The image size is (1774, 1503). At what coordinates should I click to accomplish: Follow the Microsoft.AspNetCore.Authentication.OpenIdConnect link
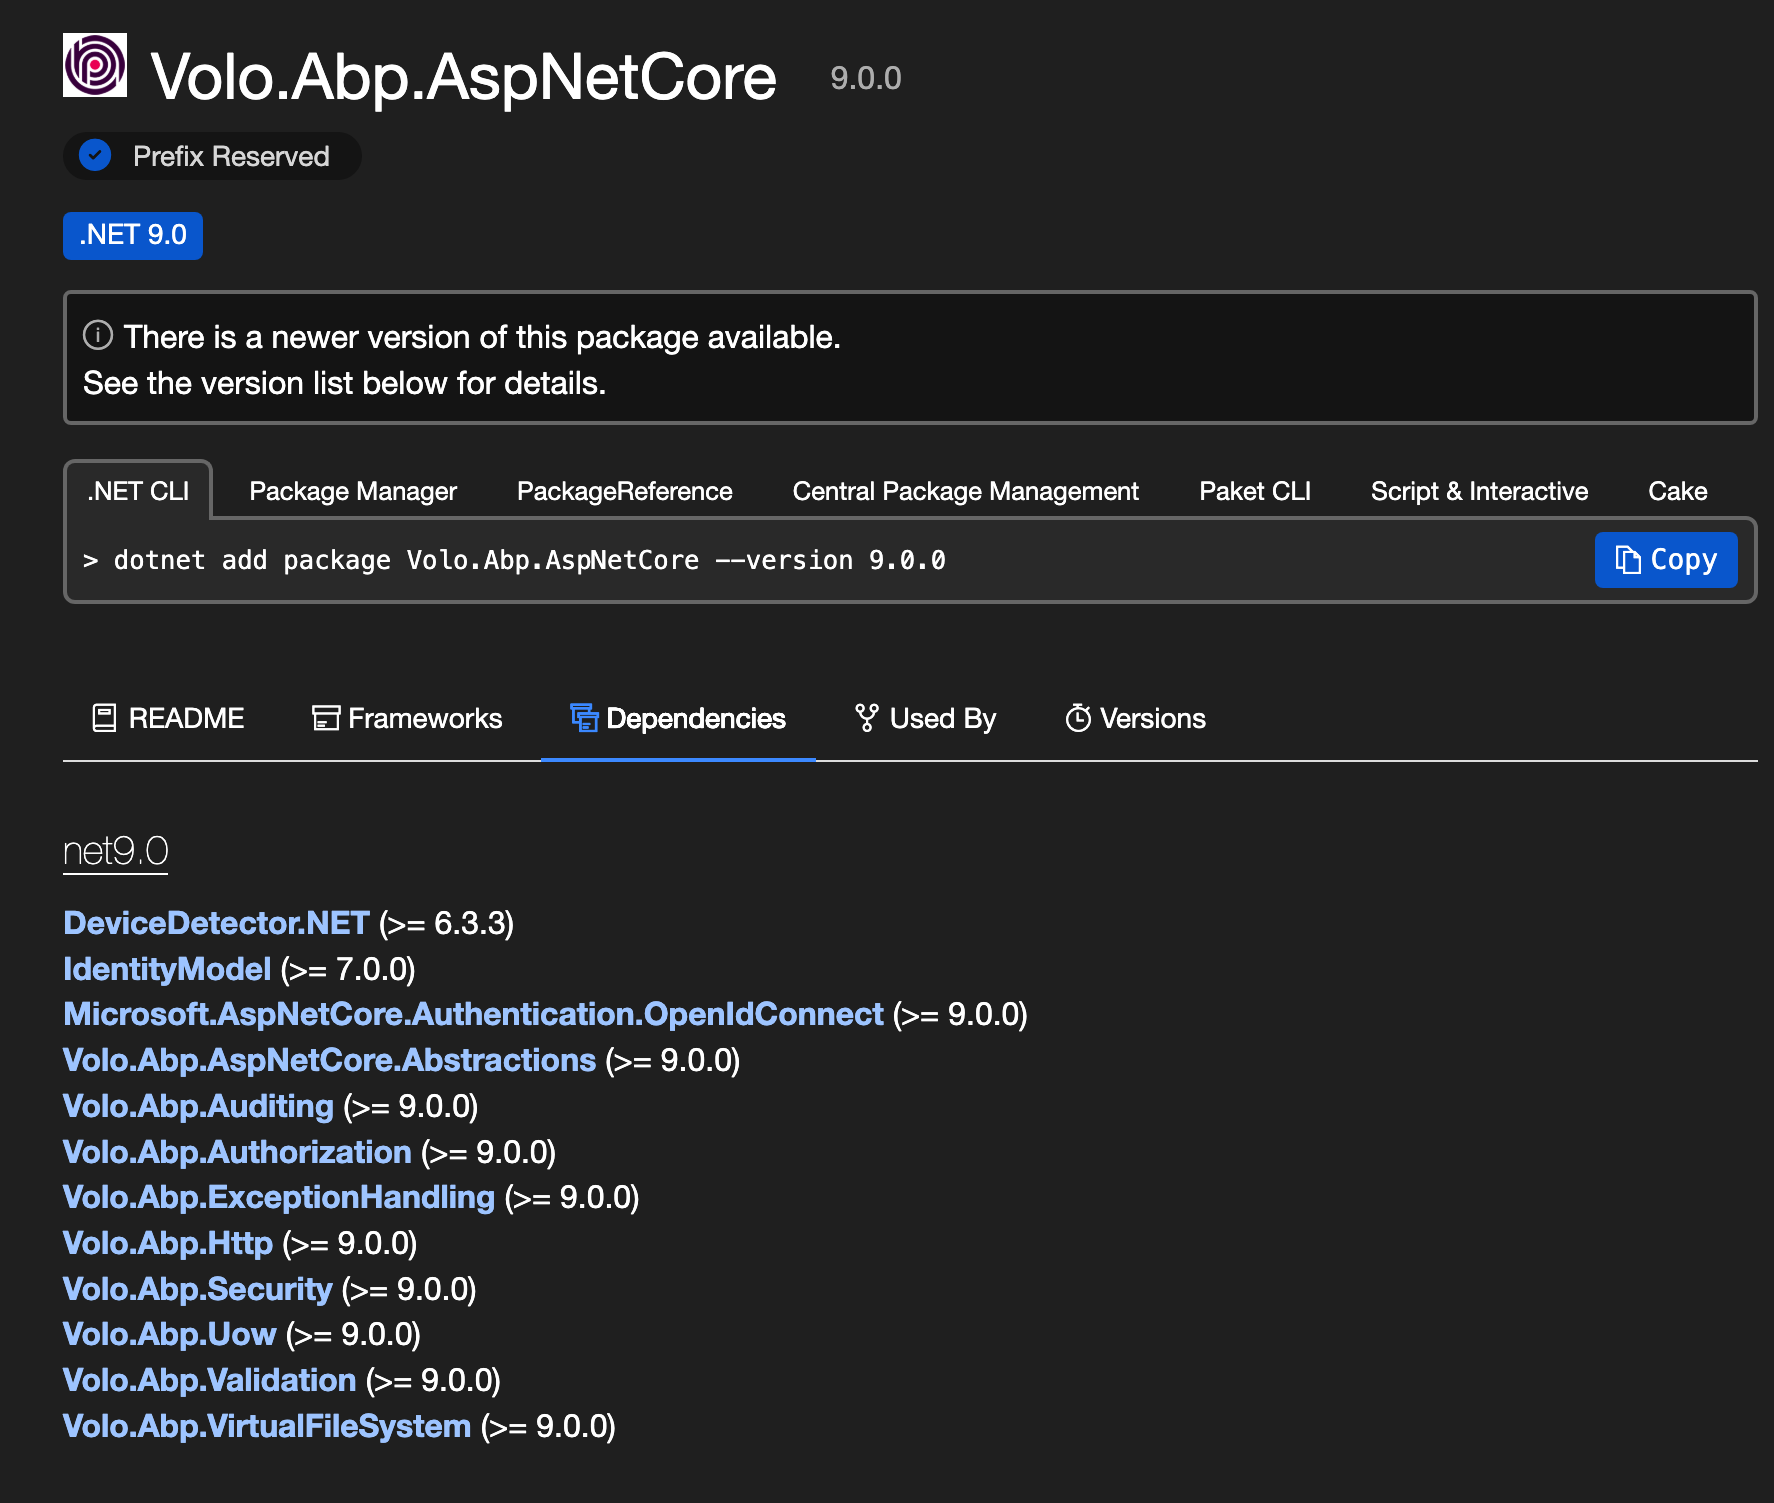coord(473,1014)
